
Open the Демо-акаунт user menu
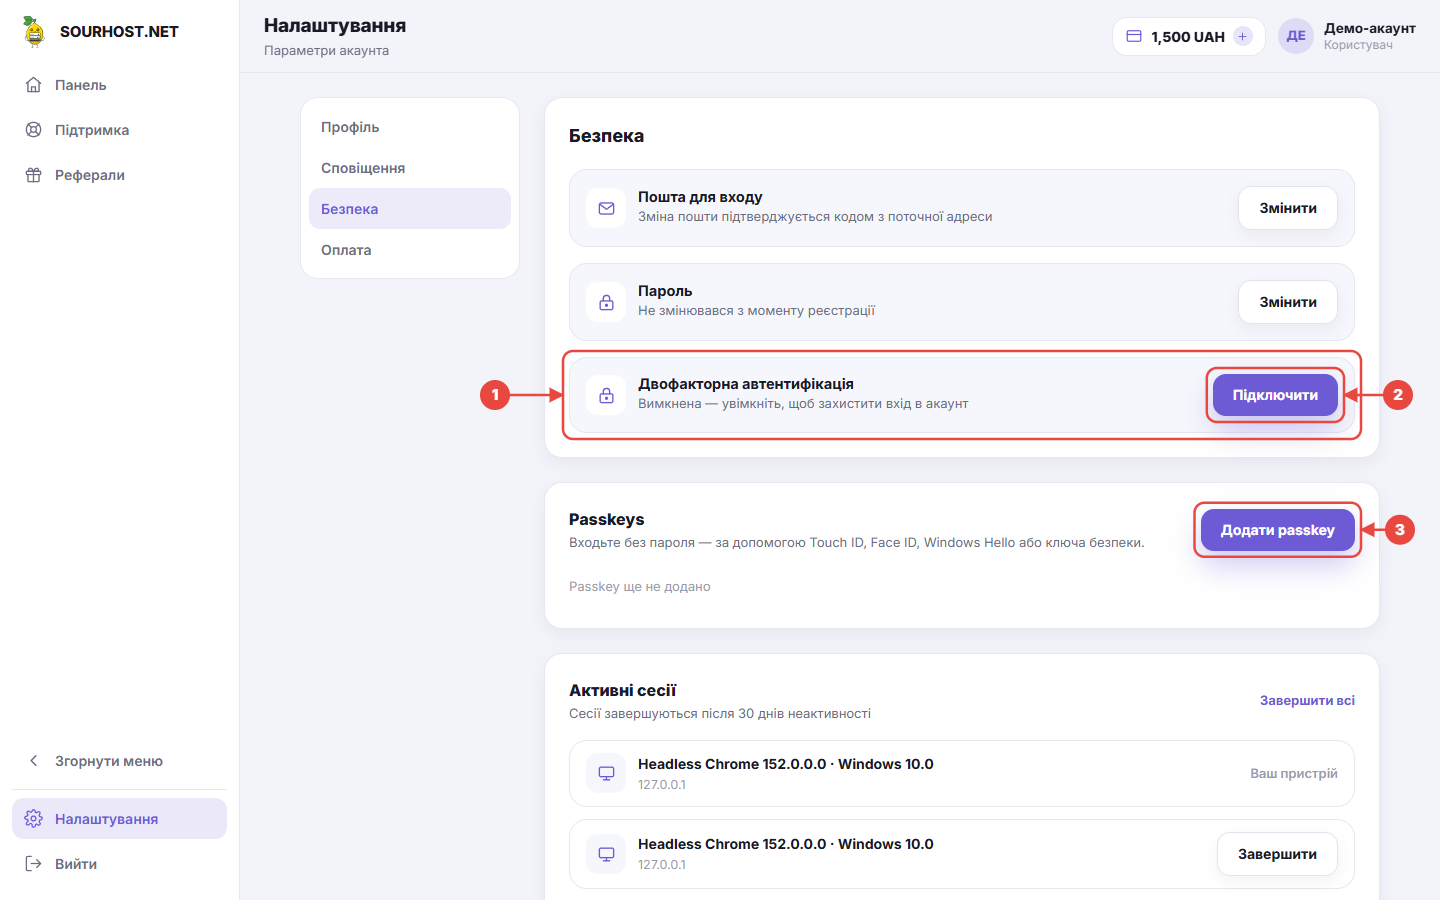click(x=1347, y=36)
